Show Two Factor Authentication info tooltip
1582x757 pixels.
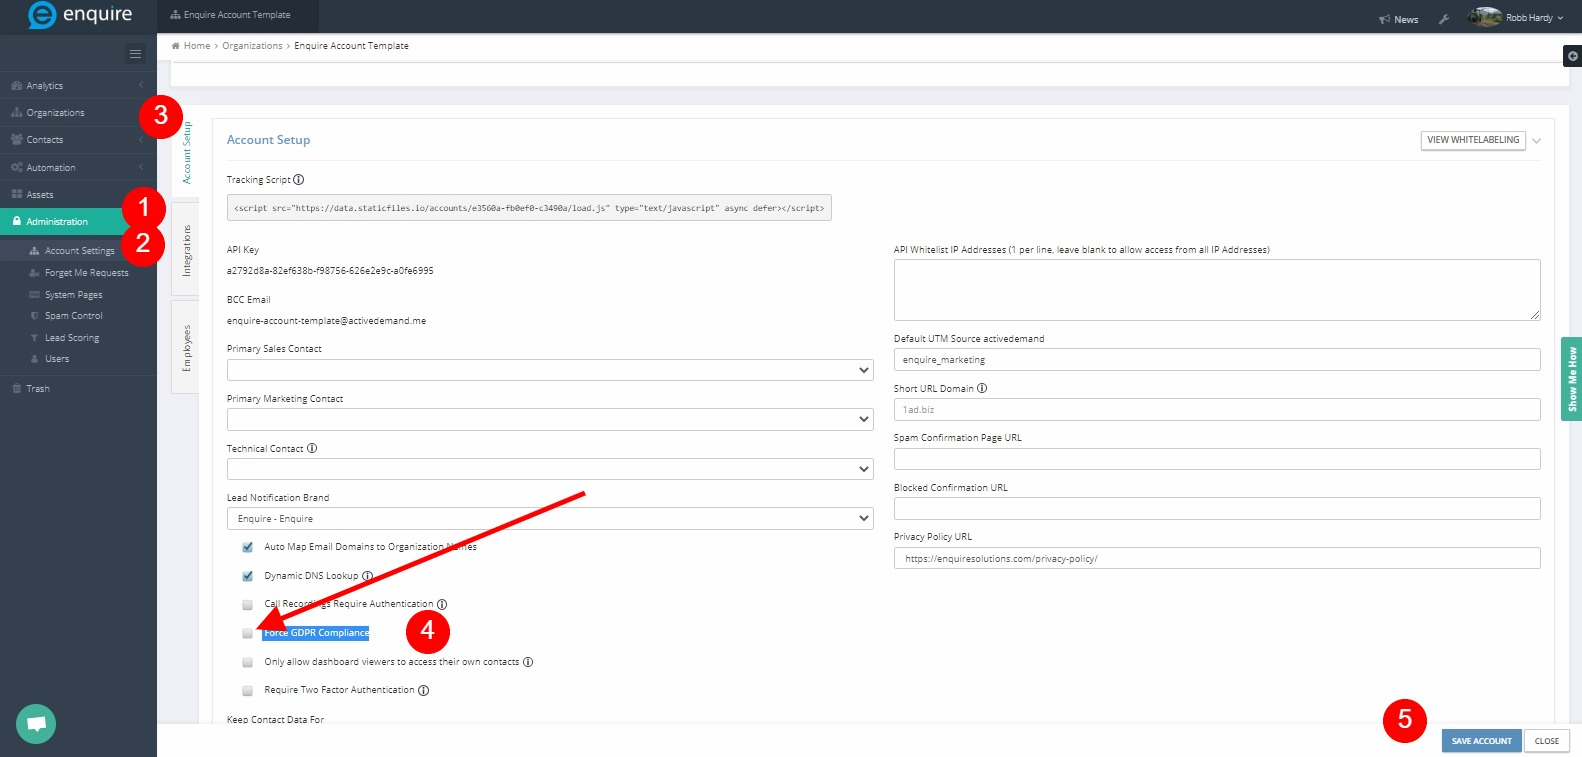tap(423, 690)
